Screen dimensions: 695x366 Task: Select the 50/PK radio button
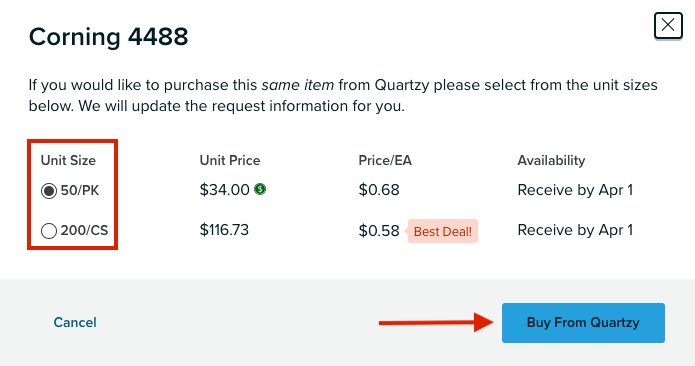pos(49,191)
